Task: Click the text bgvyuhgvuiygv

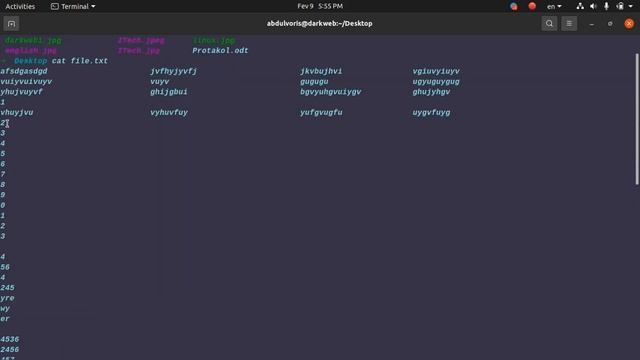Action: pyautogui.click(x=331, y=92)
